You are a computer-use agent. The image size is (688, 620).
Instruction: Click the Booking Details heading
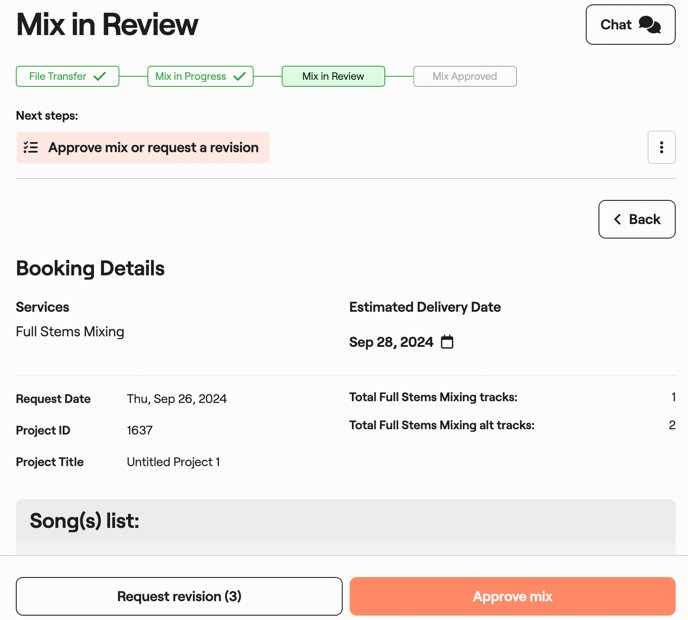click(x=90, y=268)
